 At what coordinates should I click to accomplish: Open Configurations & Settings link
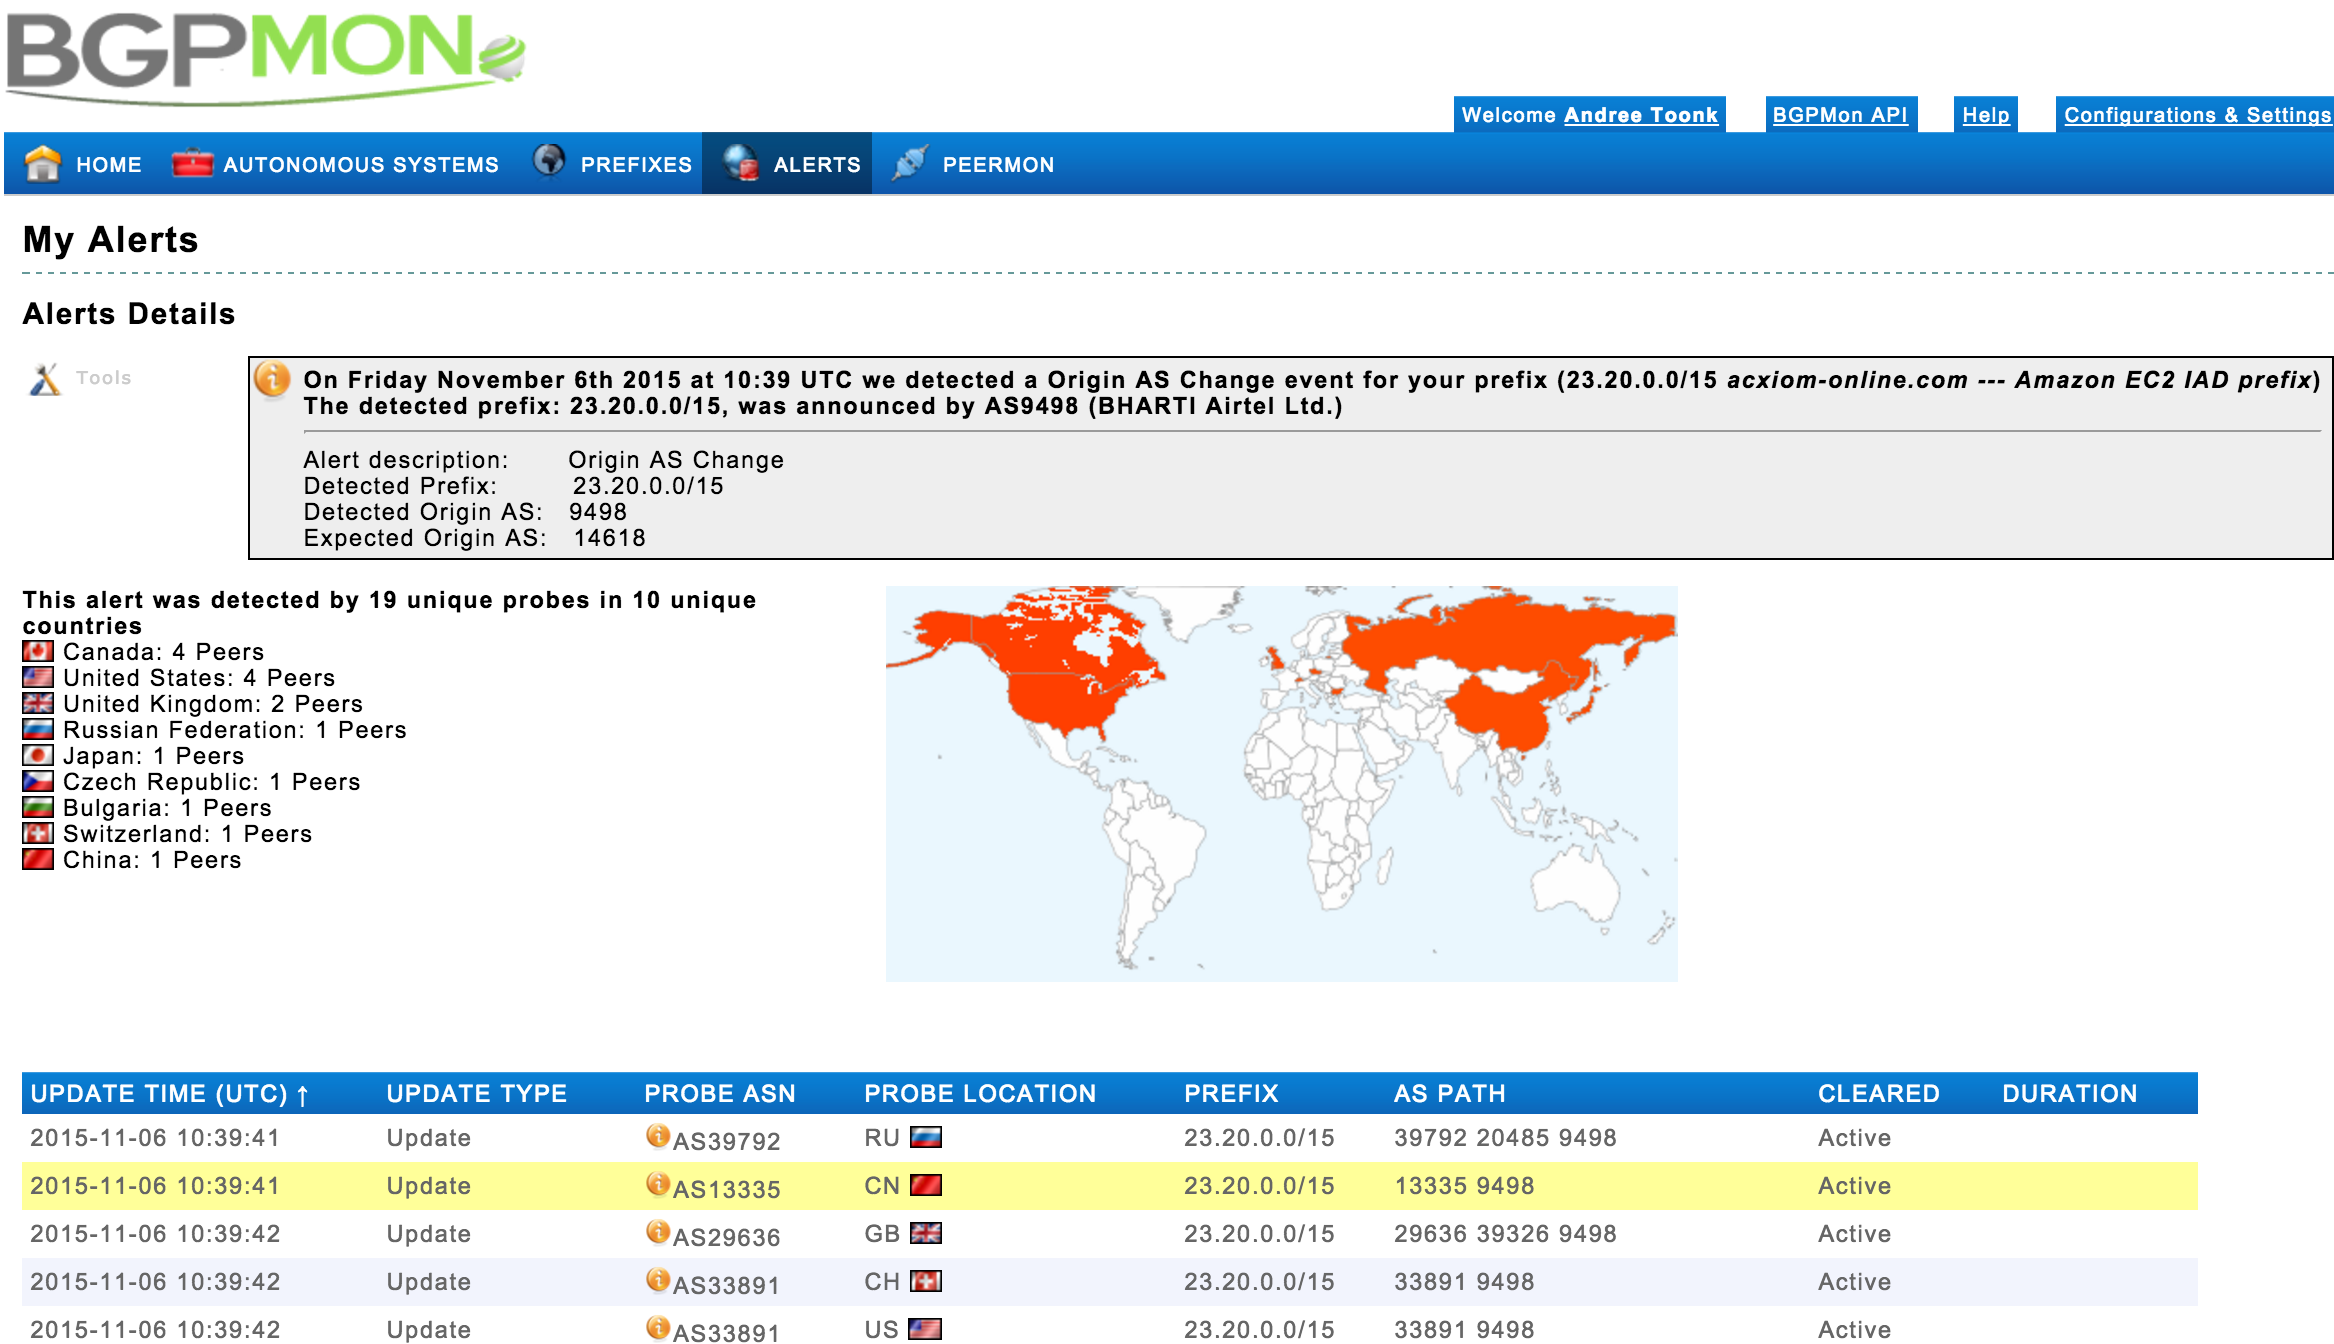click(2196, 115)
